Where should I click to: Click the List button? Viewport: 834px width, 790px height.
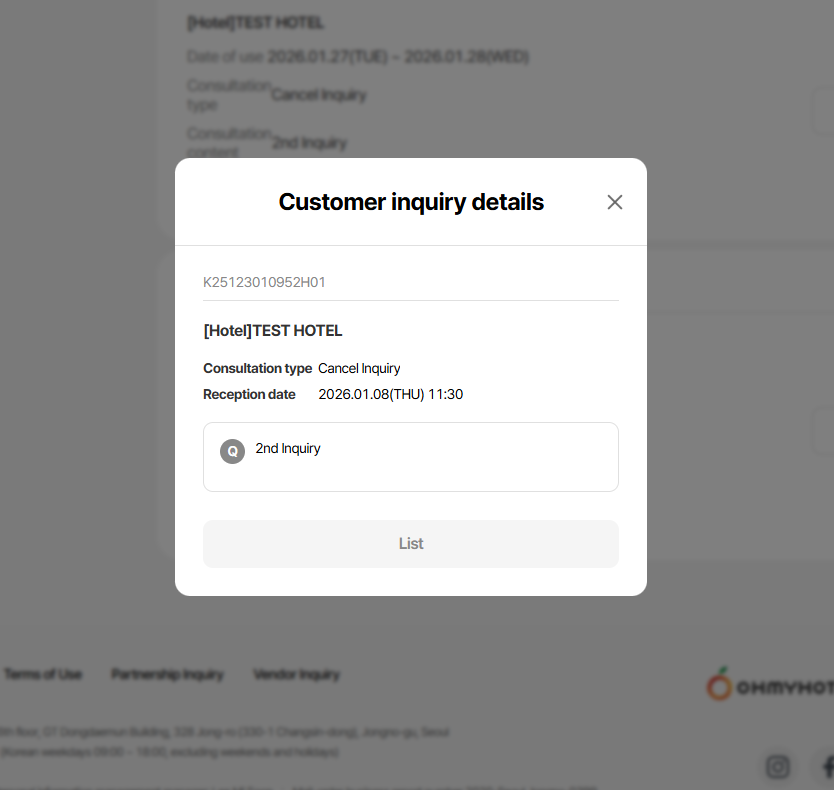coord(411,544)
